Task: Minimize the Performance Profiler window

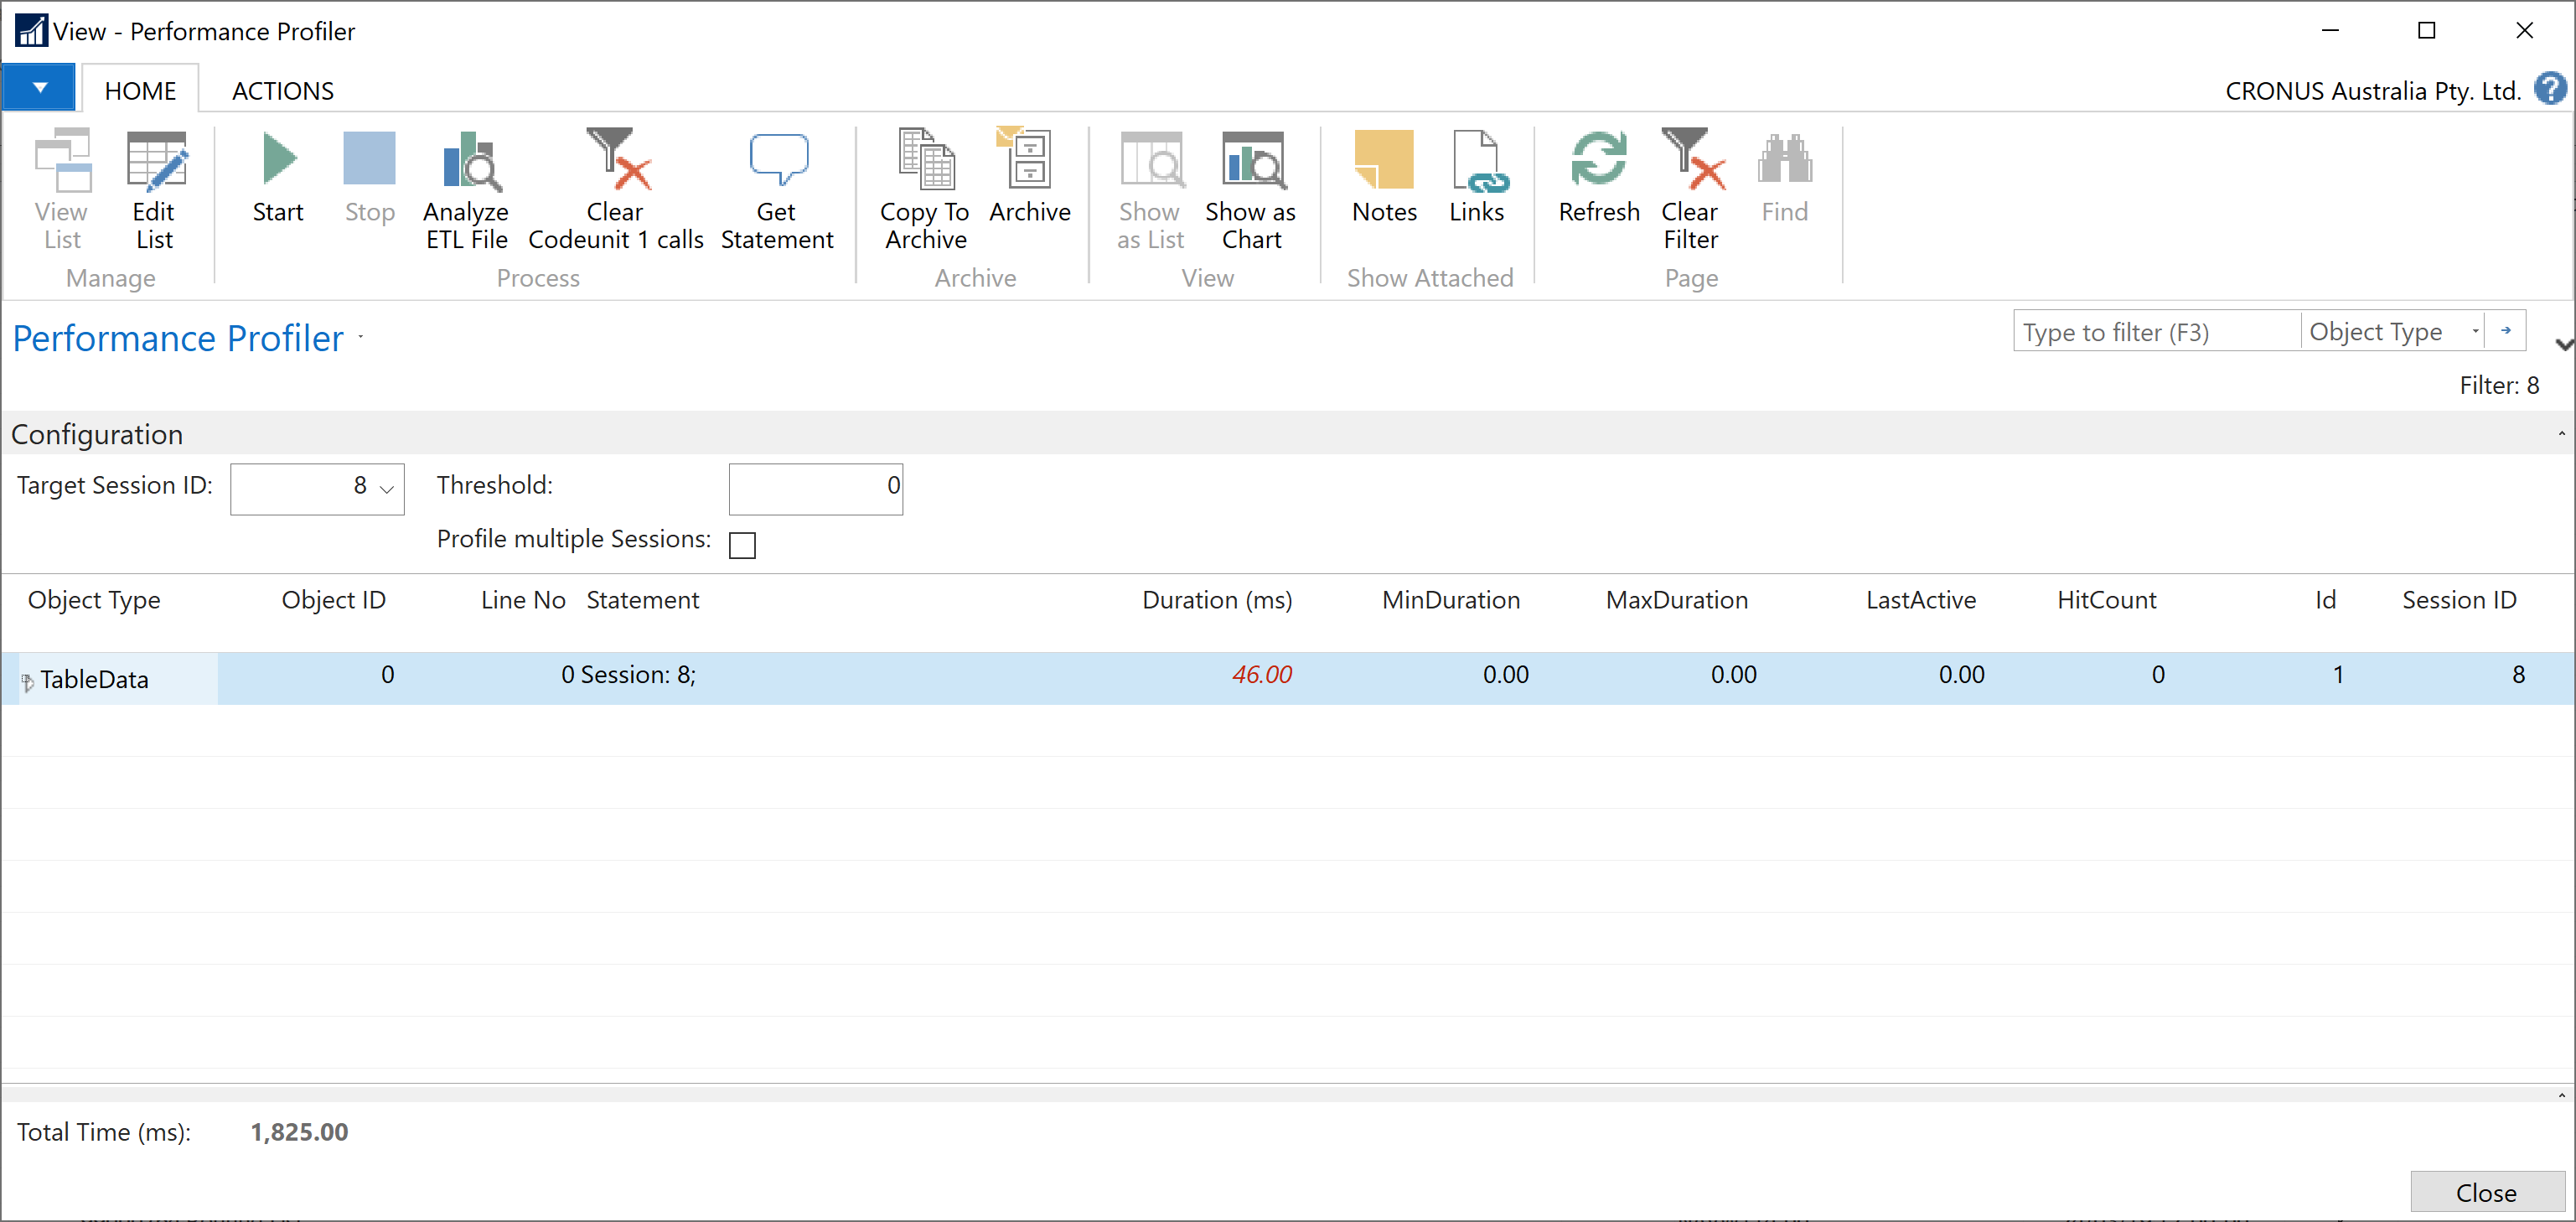Action: (x=2330, y=31)
